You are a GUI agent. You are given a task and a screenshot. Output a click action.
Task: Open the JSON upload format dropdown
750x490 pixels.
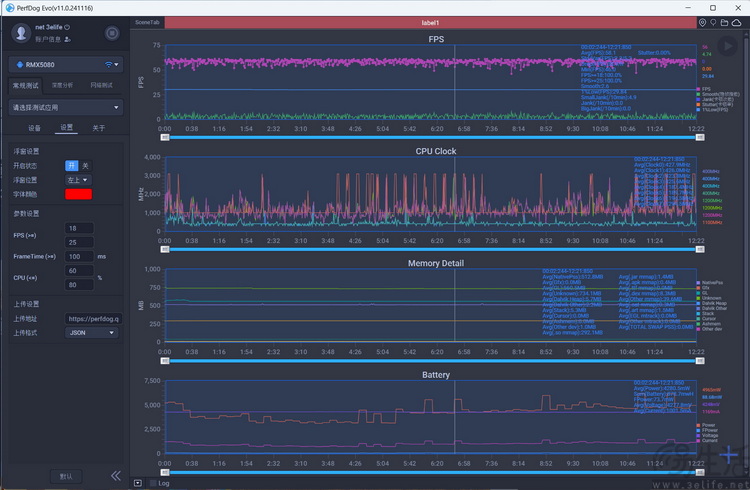coord(91,333)
